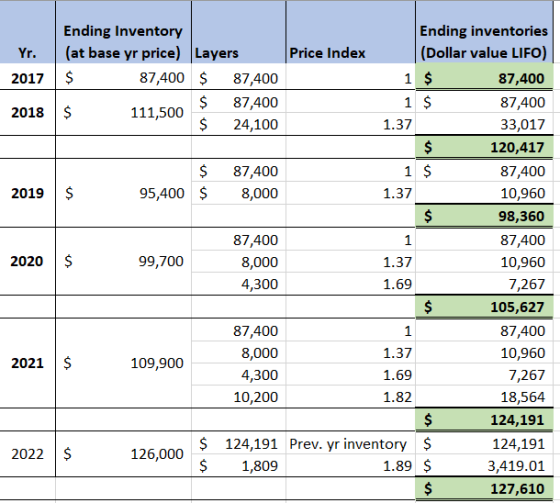
Task: Click the 126,000 ending inventory cell
Action: tap(123, 454)
